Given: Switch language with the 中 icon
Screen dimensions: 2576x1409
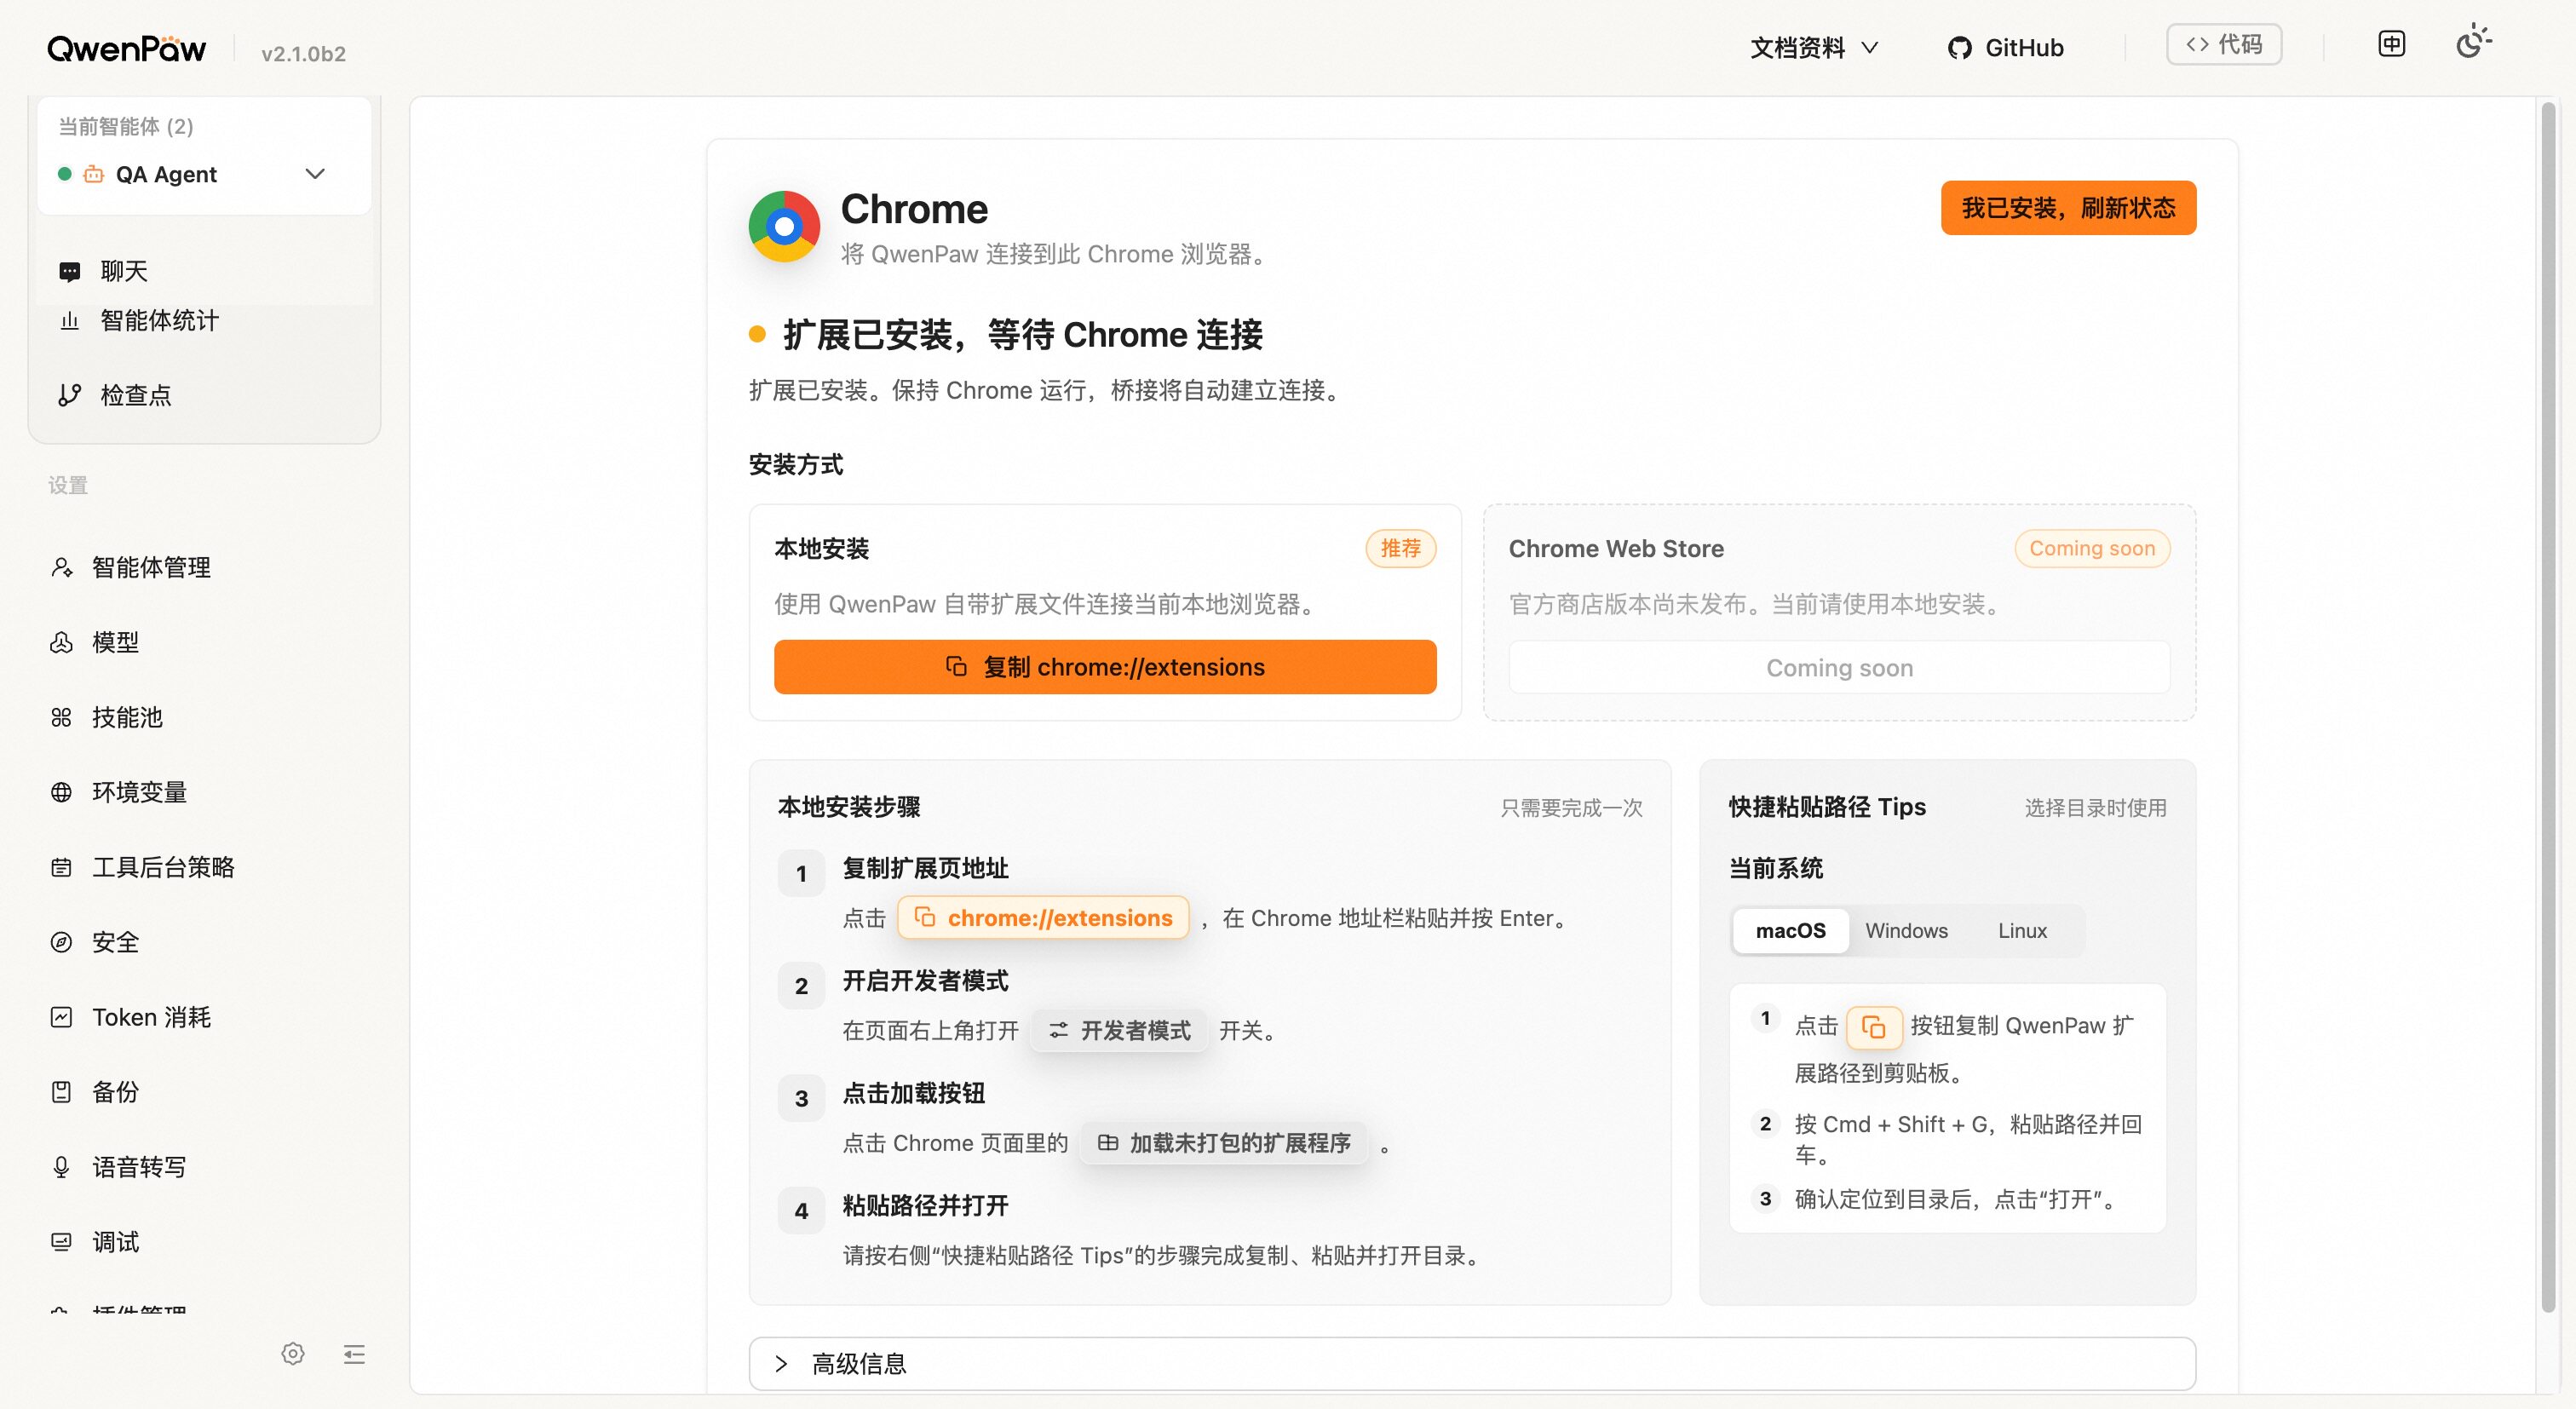Looking at the screenshot, I should 2391,44.
